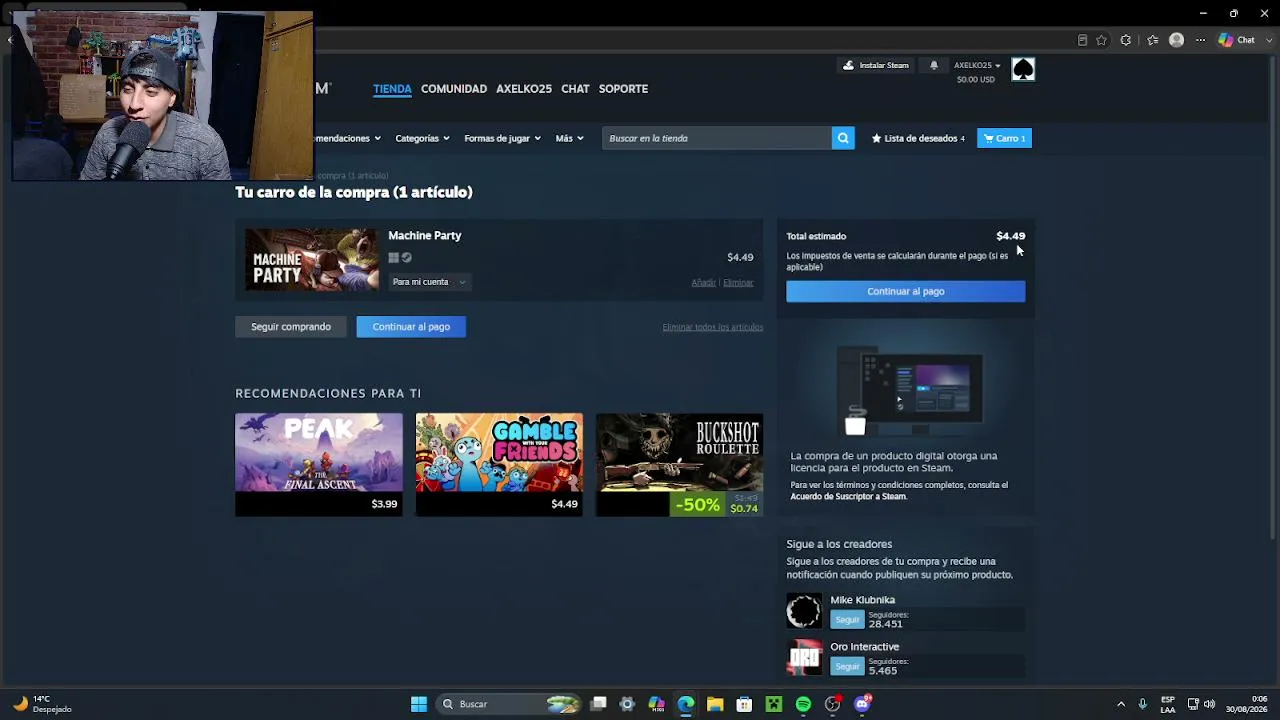Open the COMUNIDAD tab
The height and width of the screenshot is (720, 1280).
click(454, 89)
